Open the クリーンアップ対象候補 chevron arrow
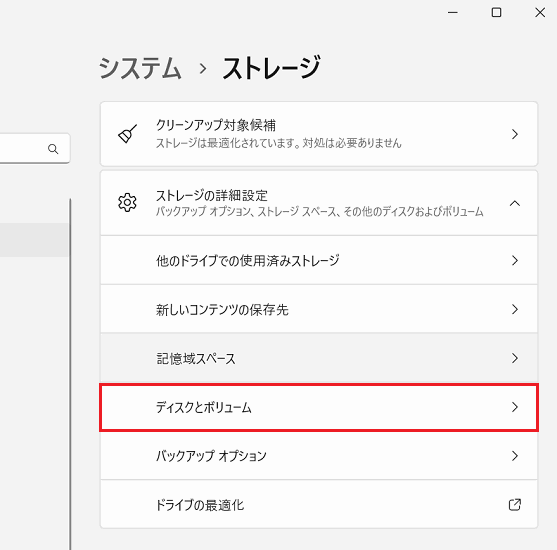The width and height of the screenshot is (557, 550). (515, 134)
